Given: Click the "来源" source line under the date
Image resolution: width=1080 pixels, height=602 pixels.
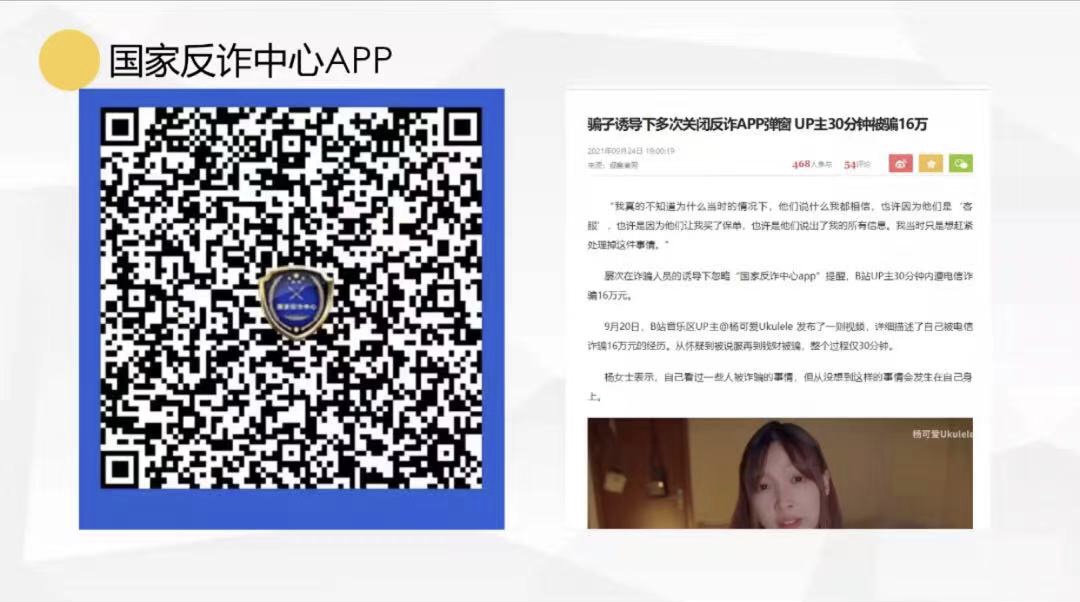Looking at the screenshot, I should pyautogui.click(x=613, y=165).
